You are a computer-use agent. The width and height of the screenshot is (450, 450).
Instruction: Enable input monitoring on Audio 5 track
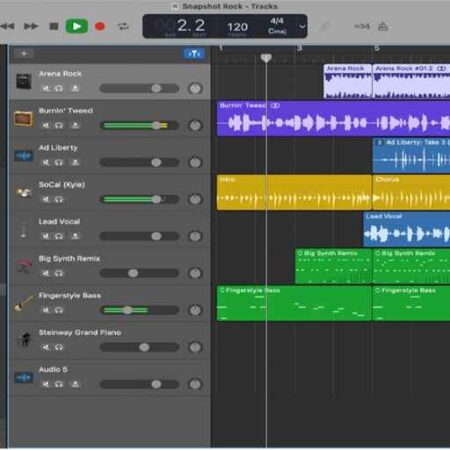click(x=75, y=384)
